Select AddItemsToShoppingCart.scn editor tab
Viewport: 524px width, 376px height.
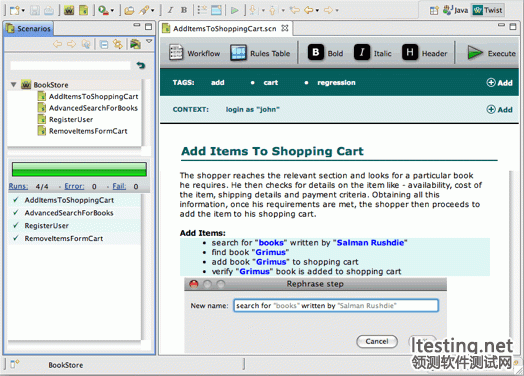(x=225, y=29)
